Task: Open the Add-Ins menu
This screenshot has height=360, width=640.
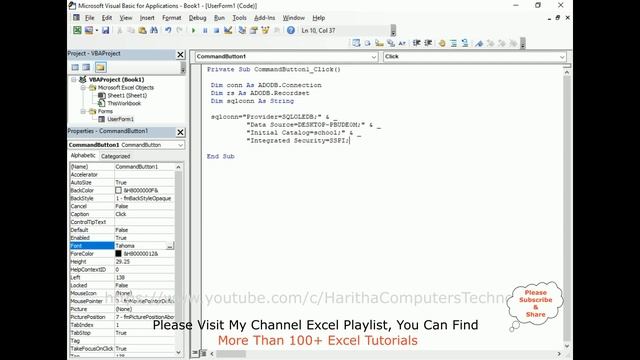Action: point(264,18)
